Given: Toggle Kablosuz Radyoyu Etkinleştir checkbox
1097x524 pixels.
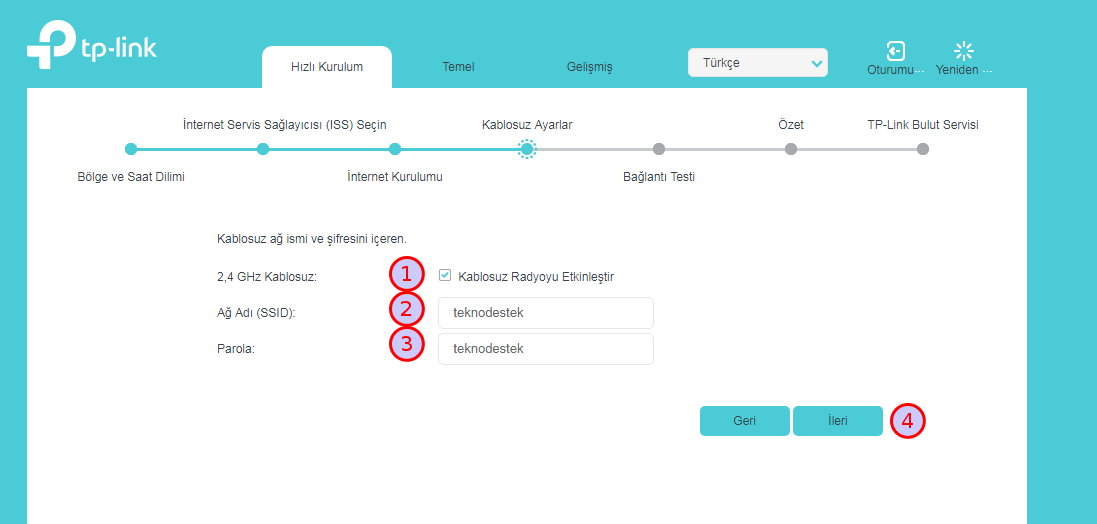Looking at the screenshot, I should point(445,275).
